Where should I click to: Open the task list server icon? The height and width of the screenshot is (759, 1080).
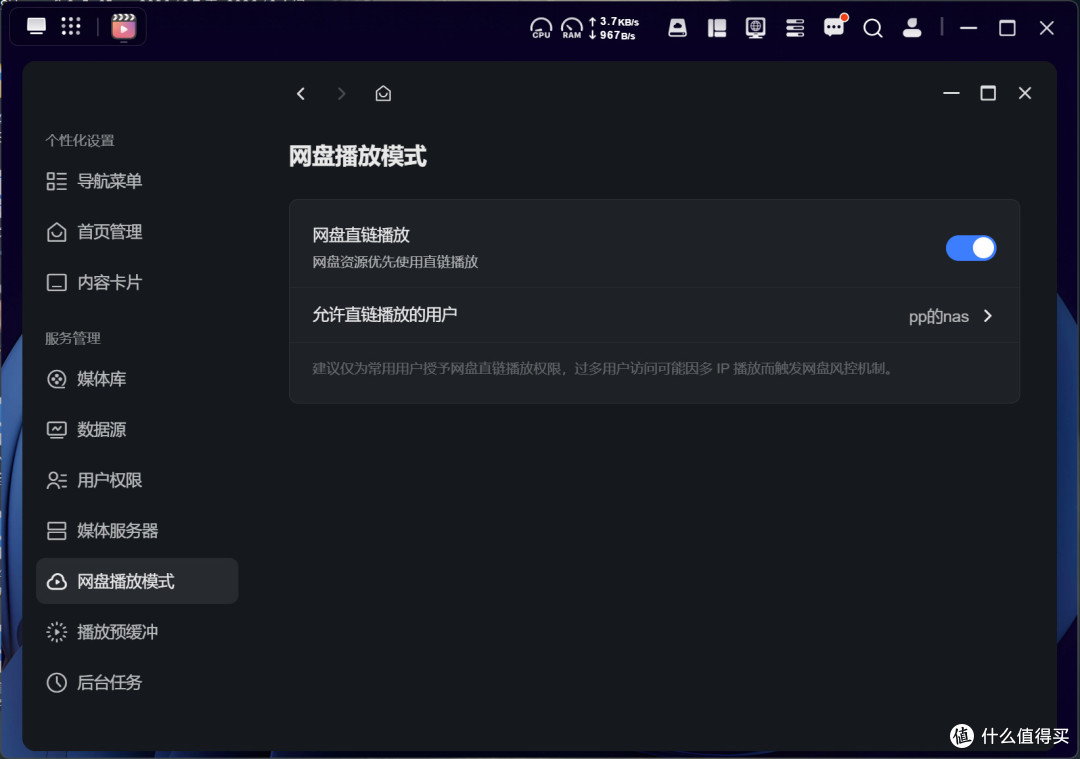coord(795,28)
